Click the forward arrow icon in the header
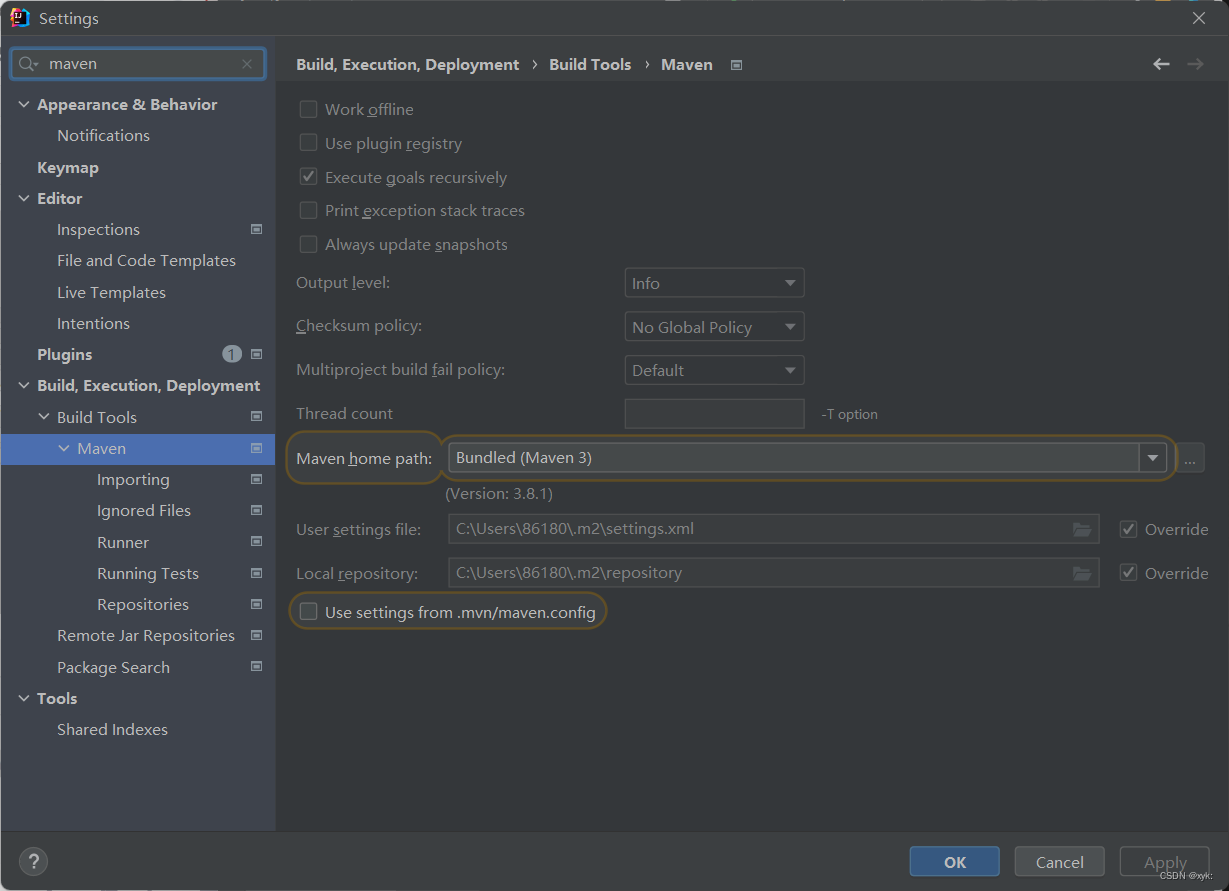Viewport: 1229px width, 891px height. [1195, 64]
